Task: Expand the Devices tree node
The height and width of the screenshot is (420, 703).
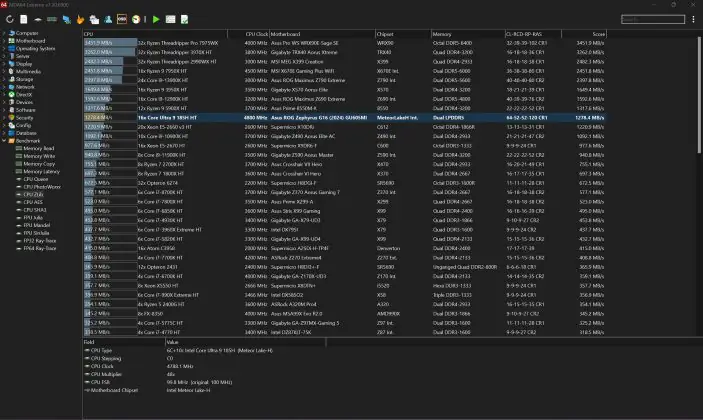Action: 4,102
